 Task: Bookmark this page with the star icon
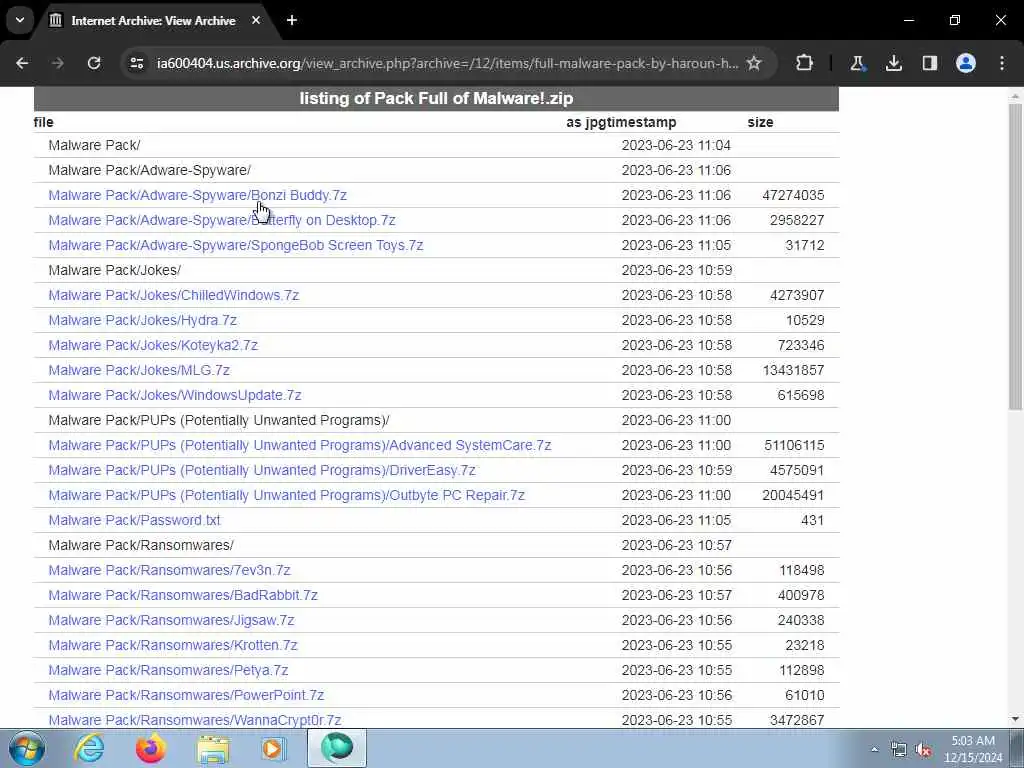754,63
